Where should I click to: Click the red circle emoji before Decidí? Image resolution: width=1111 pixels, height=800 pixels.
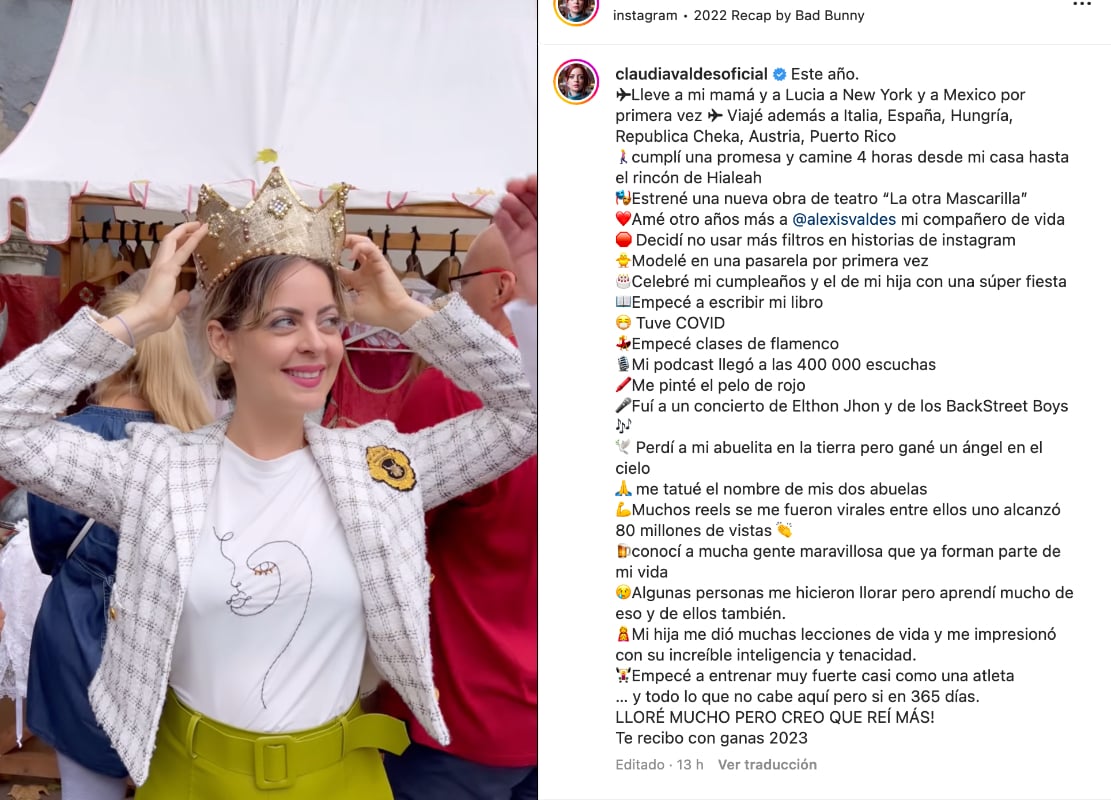[x=623, y=240]
